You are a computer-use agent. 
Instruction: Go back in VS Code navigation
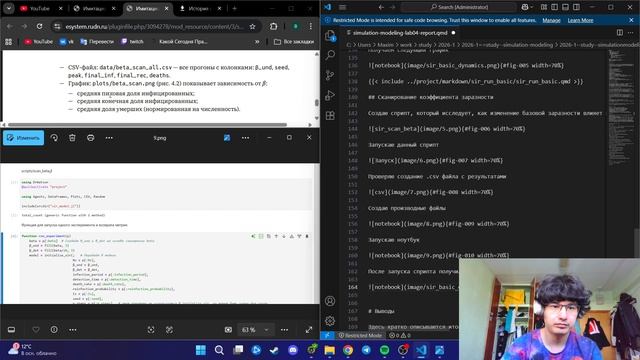381,7
